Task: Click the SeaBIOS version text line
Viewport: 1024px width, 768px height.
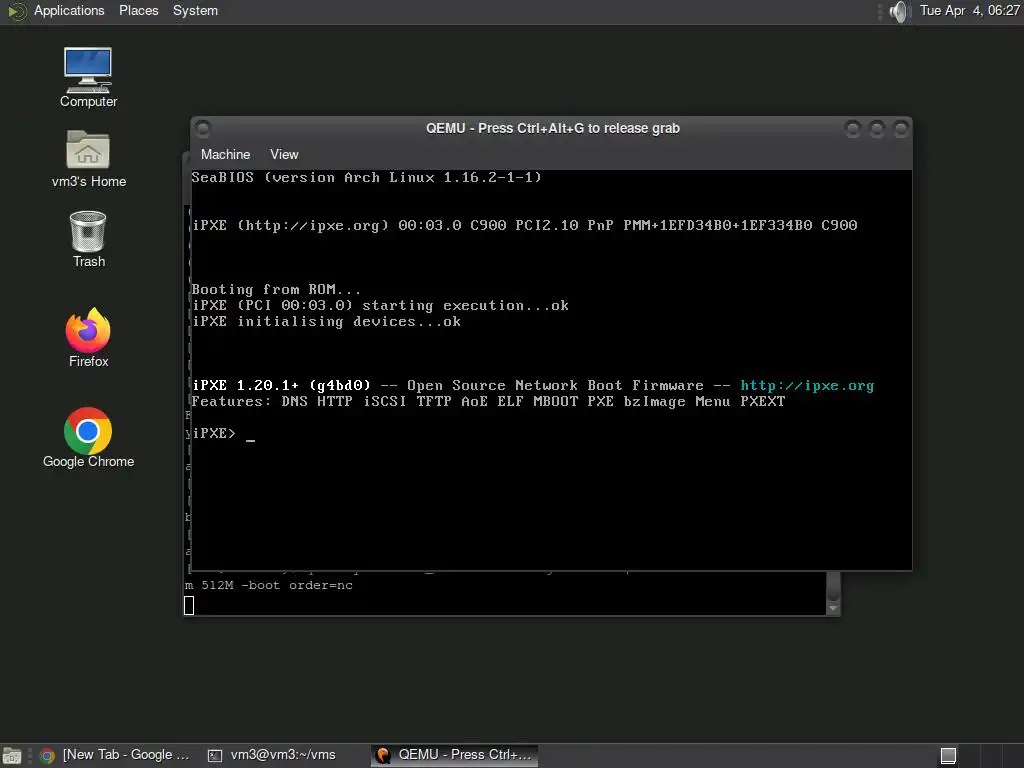Action: [366, 178]
